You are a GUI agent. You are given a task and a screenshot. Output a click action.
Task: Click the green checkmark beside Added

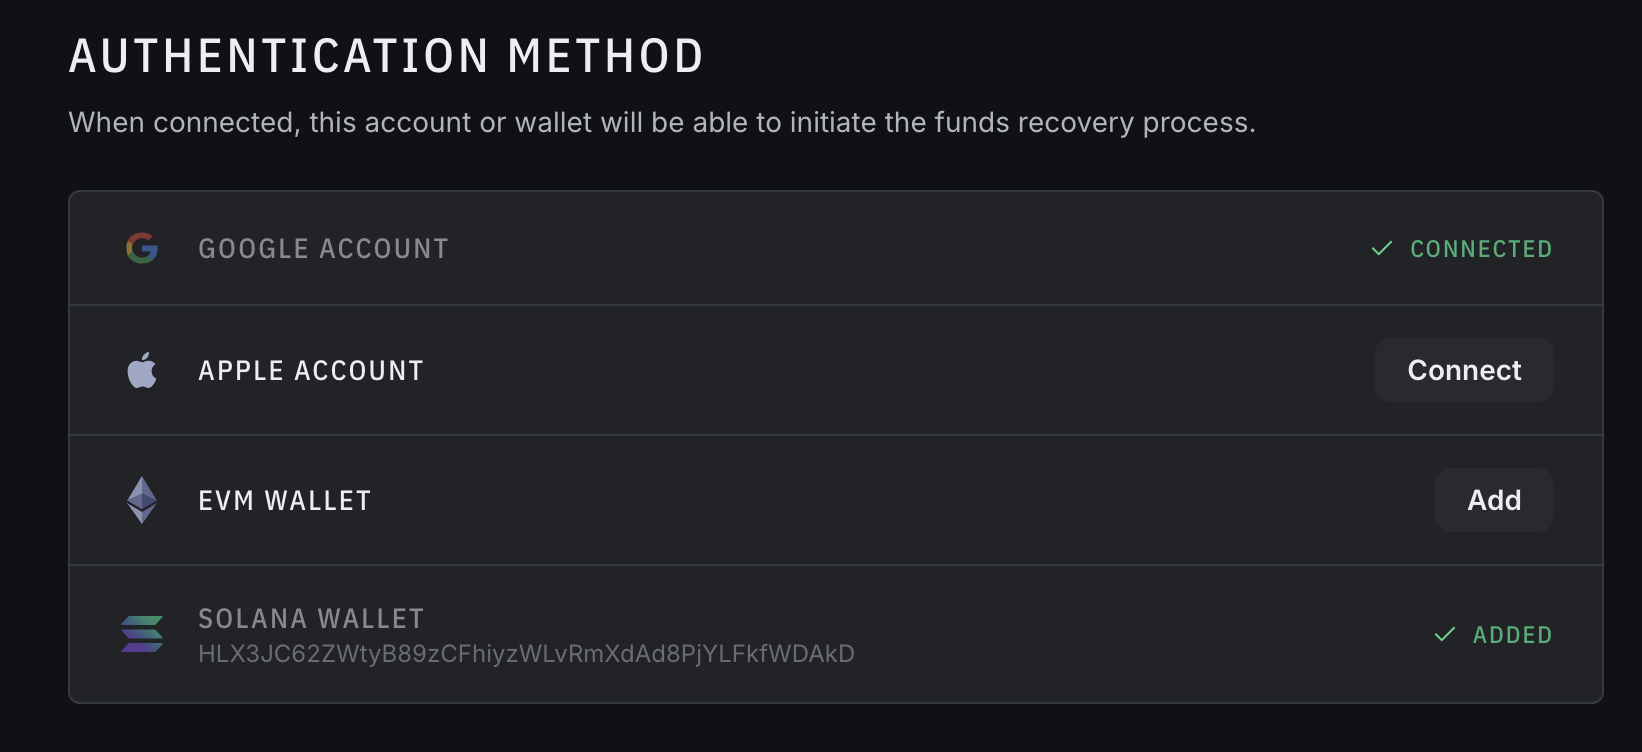click(1445, 634)
